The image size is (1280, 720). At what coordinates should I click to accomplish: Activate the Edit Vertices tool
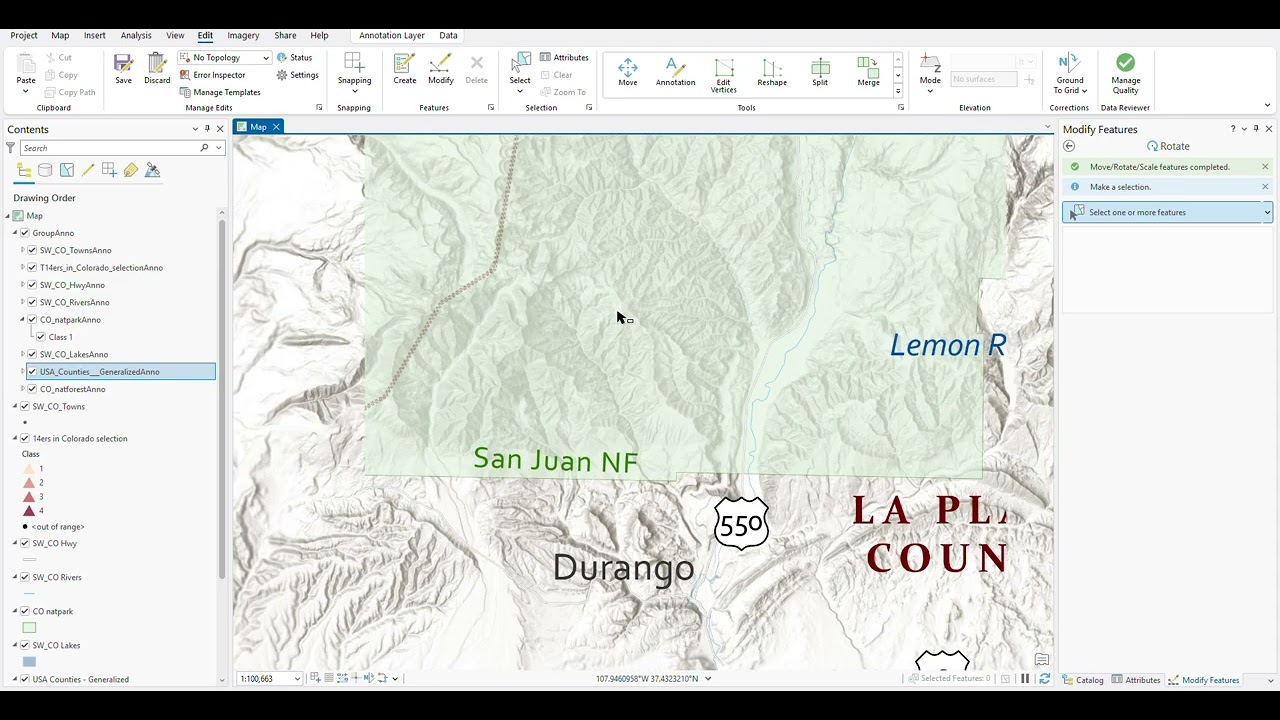click(723, 75)
